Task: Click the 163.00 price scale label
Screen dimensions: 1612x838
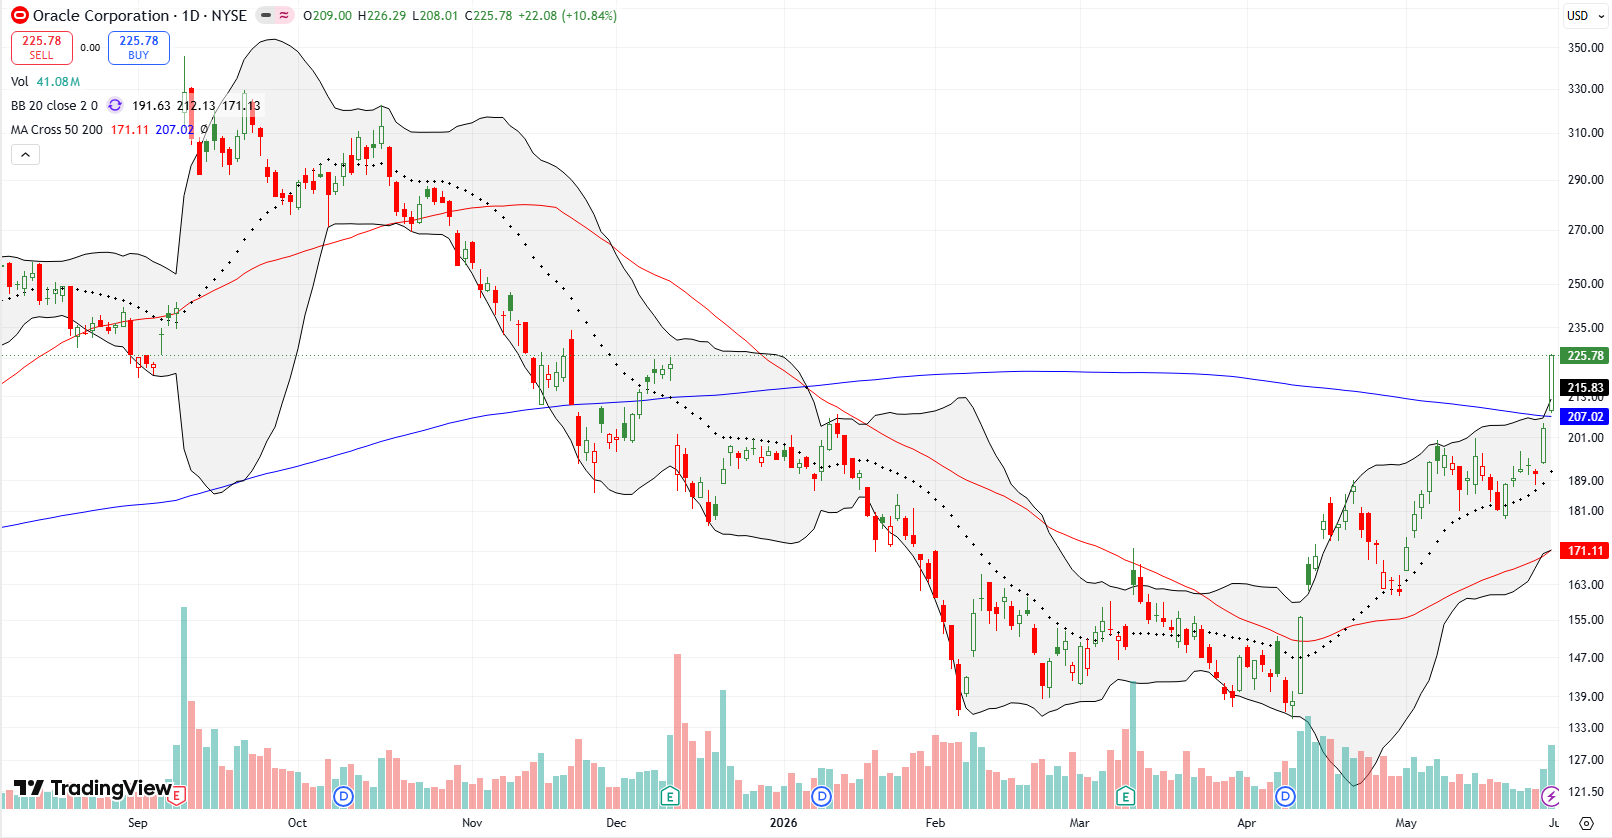Action: click(x=1585, y=585)
